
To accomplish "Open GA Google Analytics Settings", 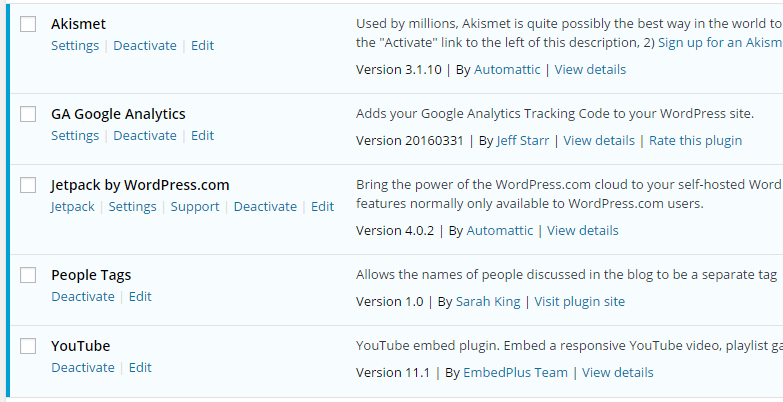I will tap(75, 136).
